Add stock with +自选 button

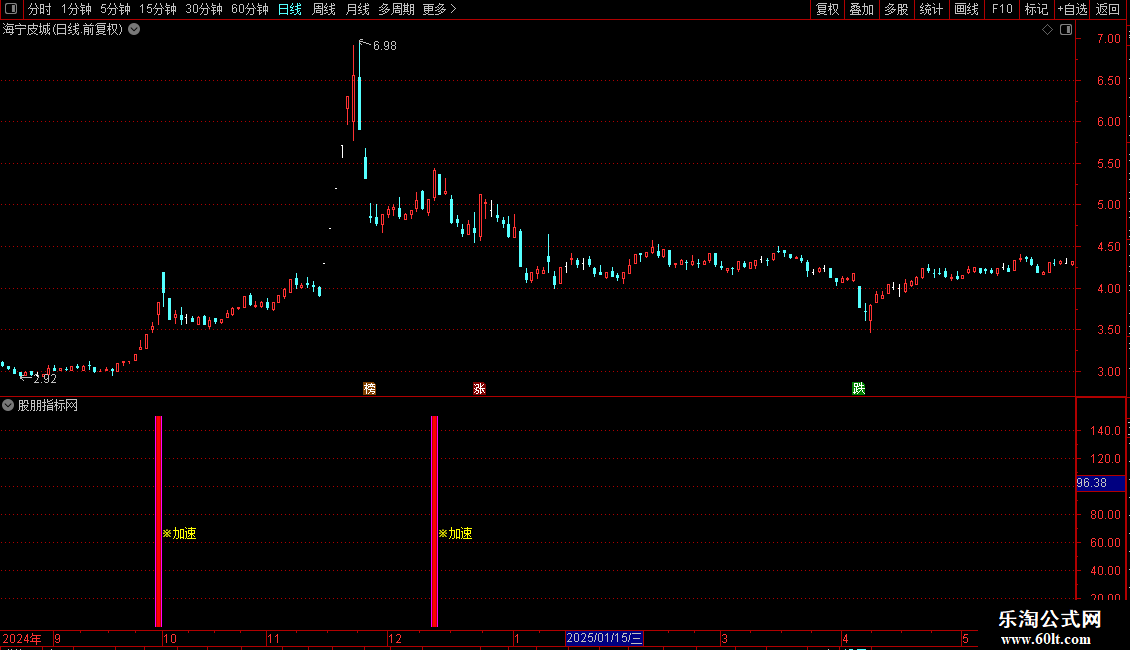[x=1072, y=9]
